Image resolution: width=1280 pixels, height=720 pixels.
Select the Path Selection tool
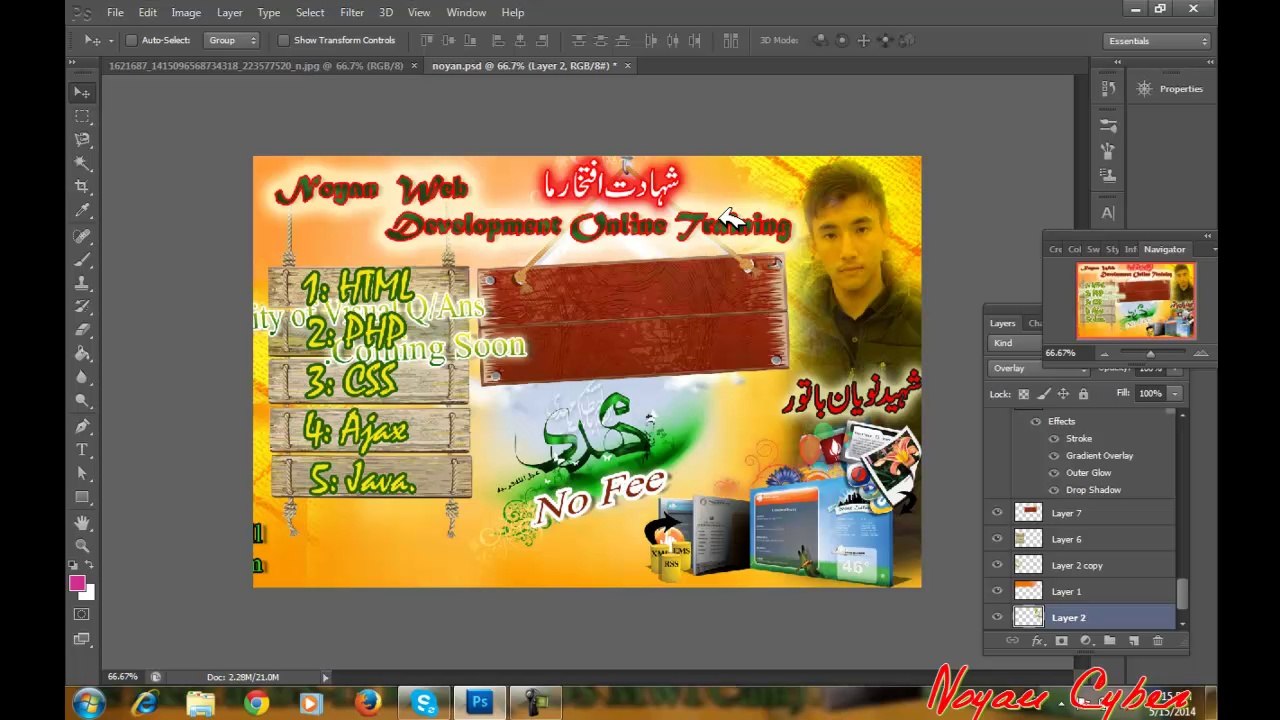pyautogui.click(x=82, y=474)
